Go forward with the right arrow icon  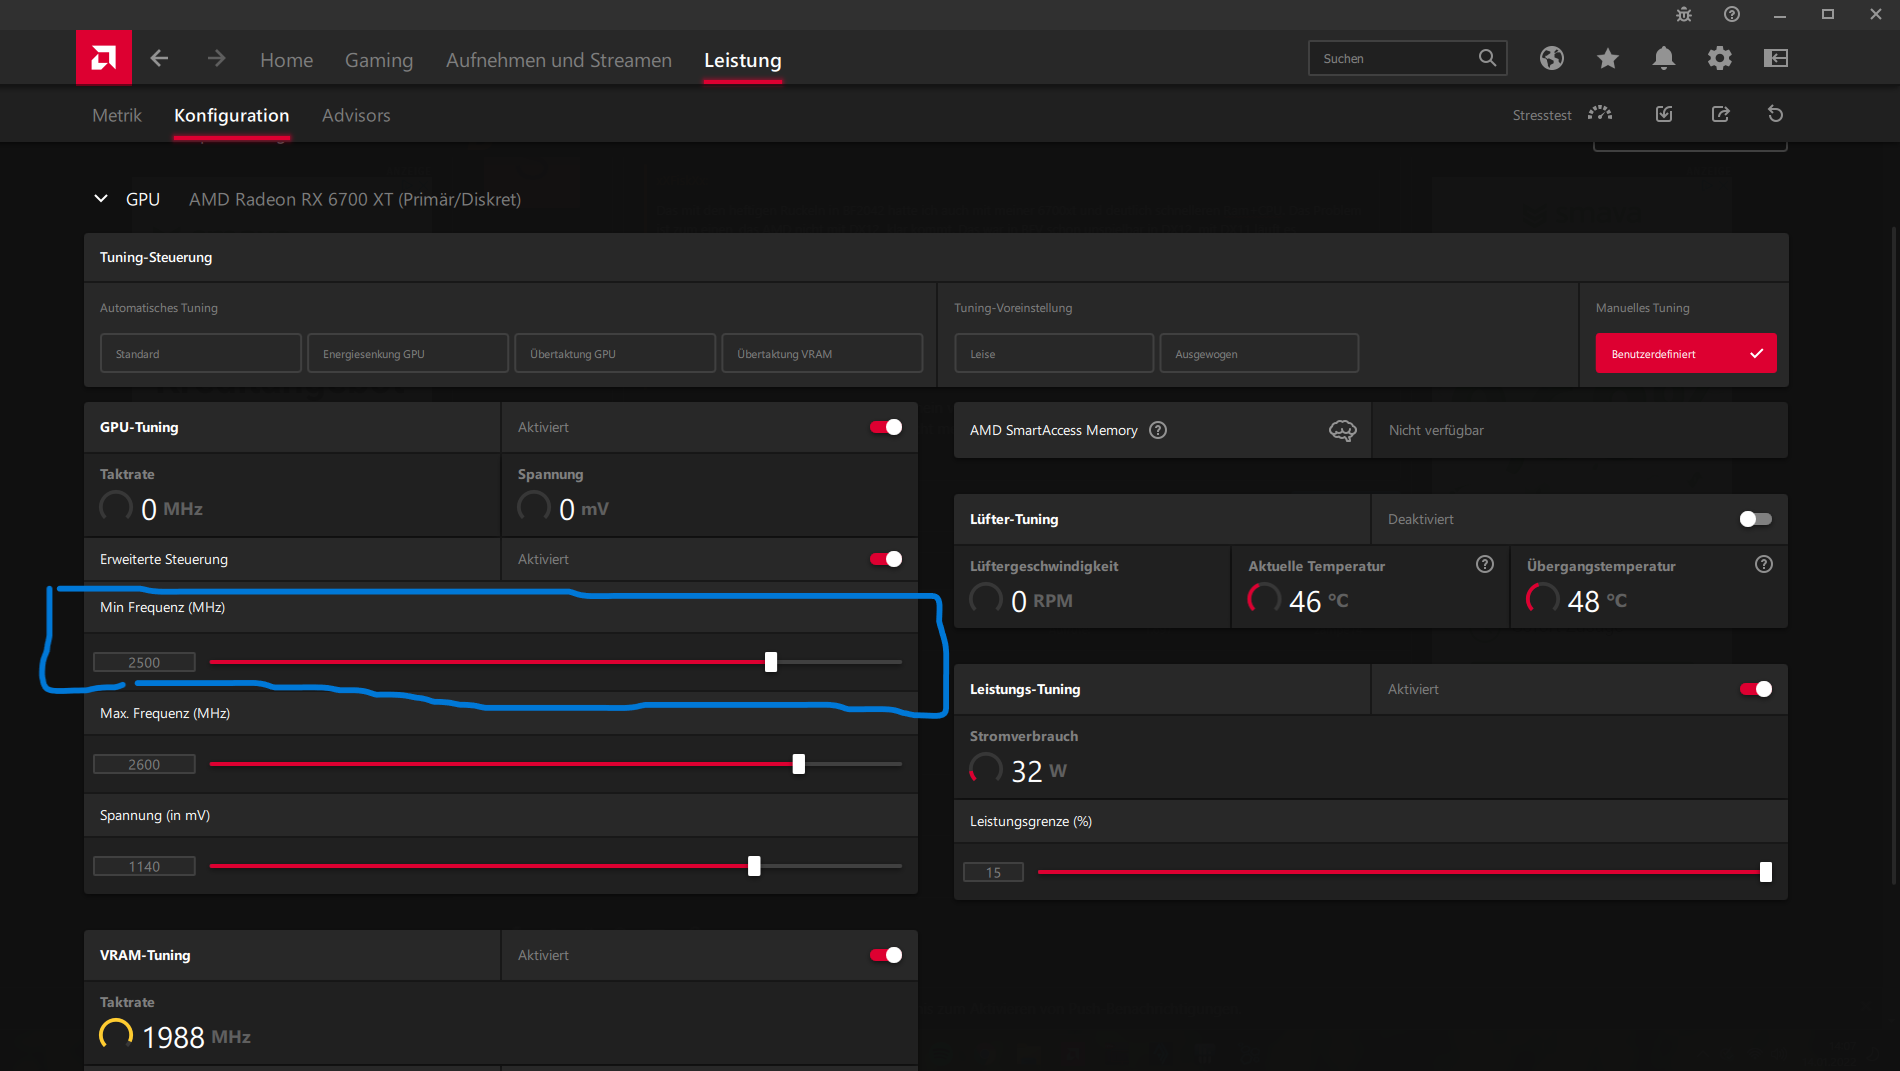tap(216, 58)
